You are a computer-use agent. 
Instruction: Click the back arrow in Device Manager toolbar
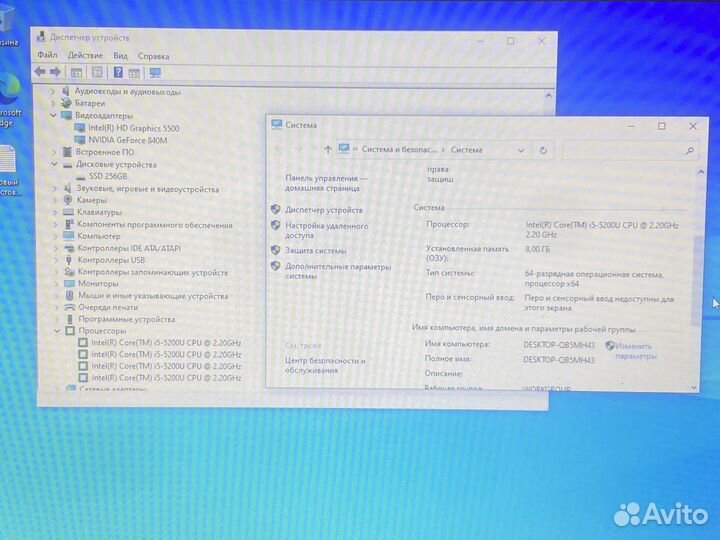pyautogui.click(x=40, y=72)
